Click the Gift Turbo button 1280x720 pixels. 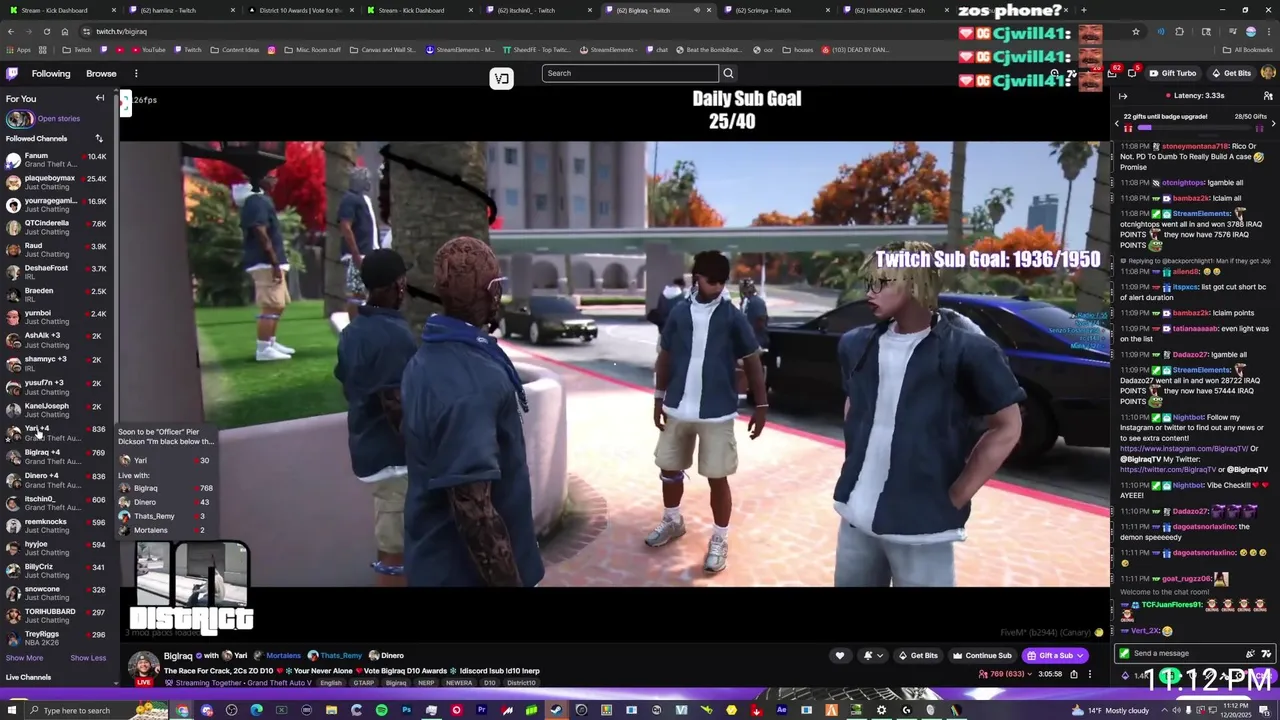click(x=1172, y=73)
